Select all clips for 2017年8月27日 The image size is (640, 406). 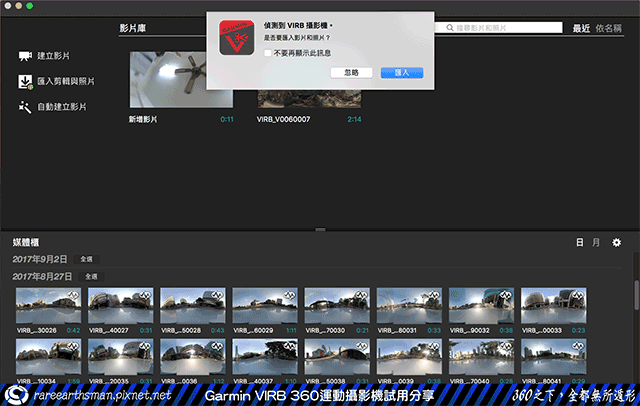coord(91,277)
